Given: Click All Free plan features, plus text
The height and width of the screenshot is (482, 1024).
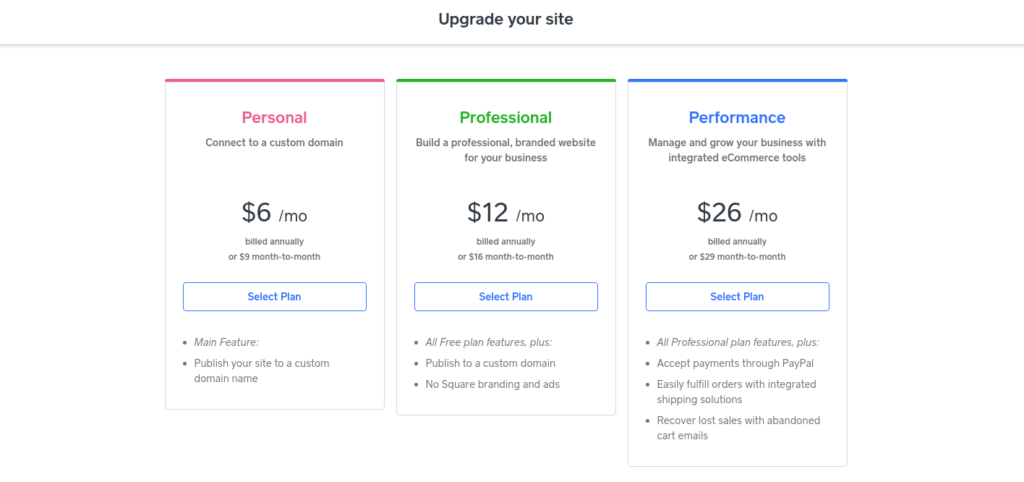Looking at the screenshot, I should pos(489,342).
